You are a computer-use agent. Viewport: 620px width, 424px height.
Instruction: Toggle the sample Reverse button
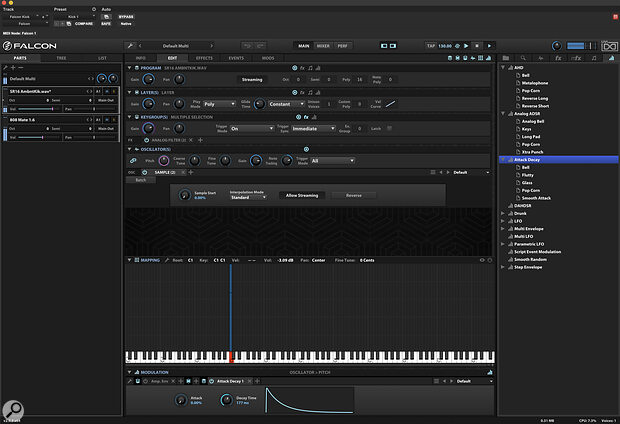[353, 195]
